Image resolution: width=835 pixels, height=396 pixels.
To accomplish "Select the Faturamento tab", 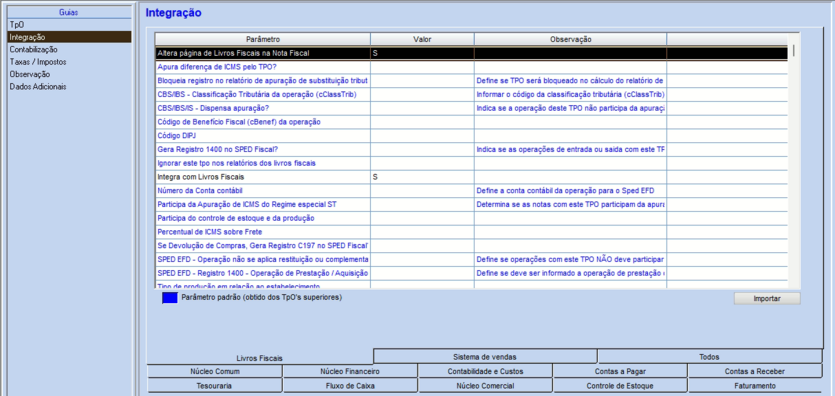I will coord(755,386).
